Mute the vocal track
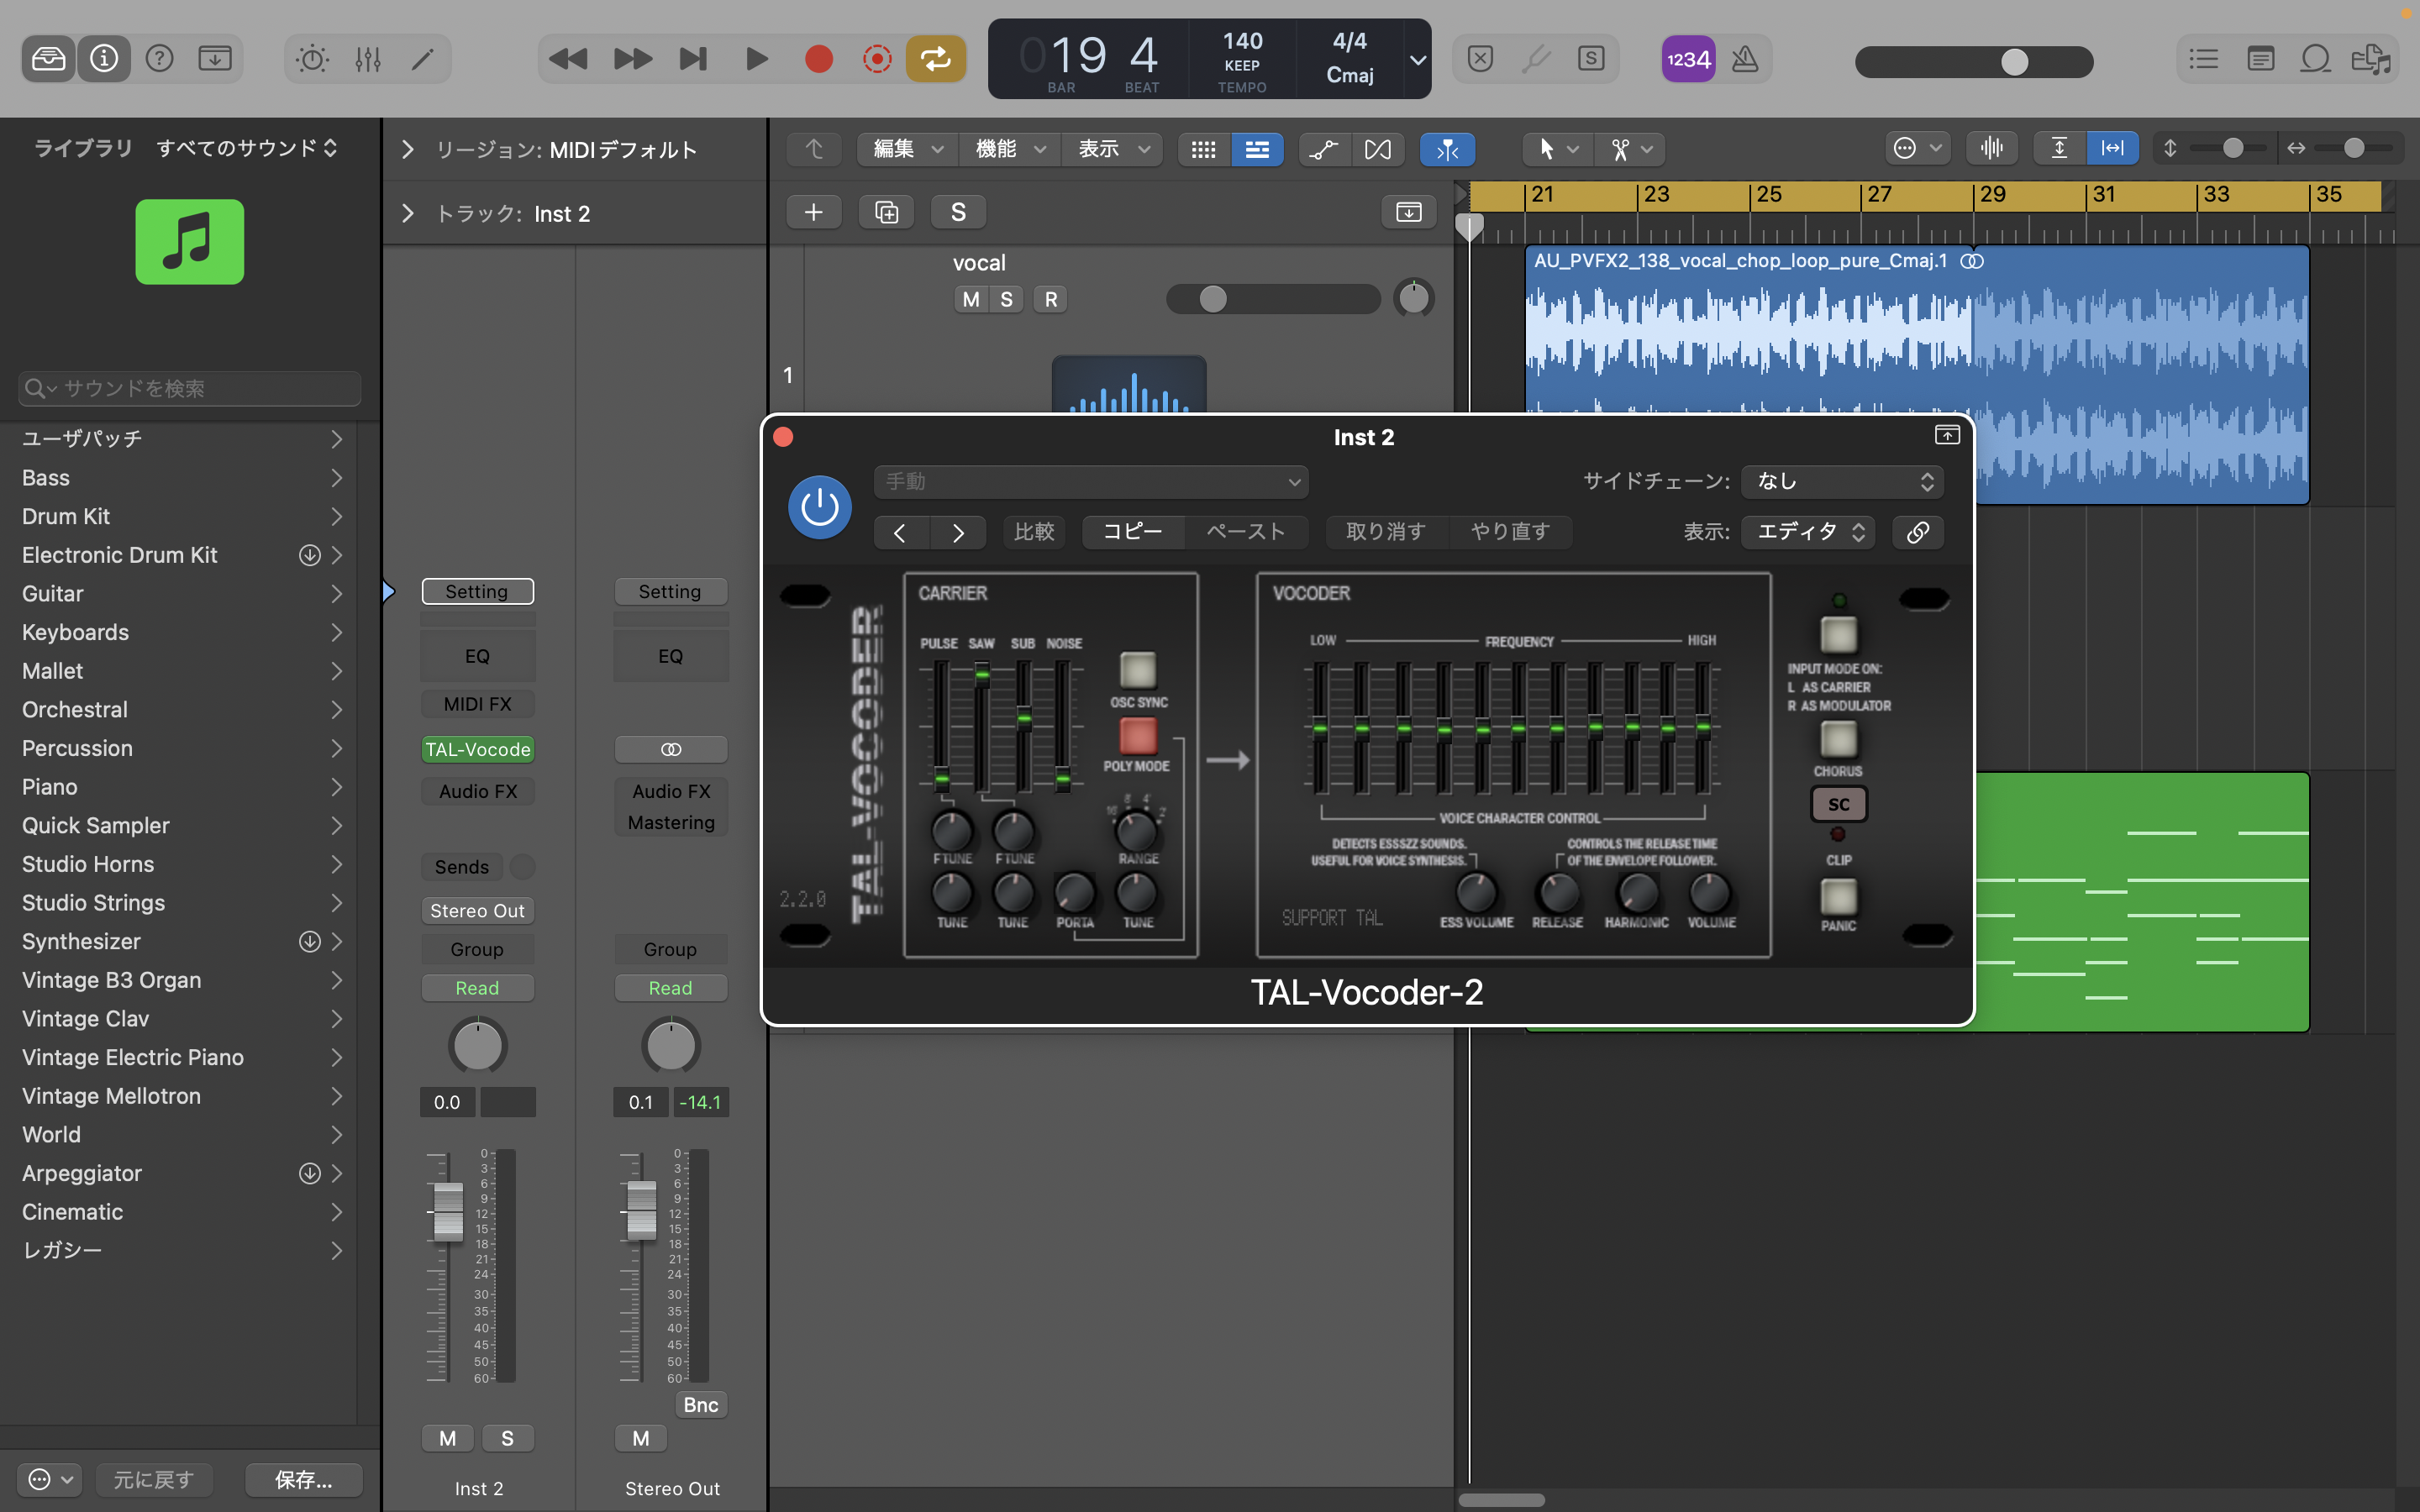Image resolution: width=2420 pixels, height=1512 pixels. pos(970,299)
